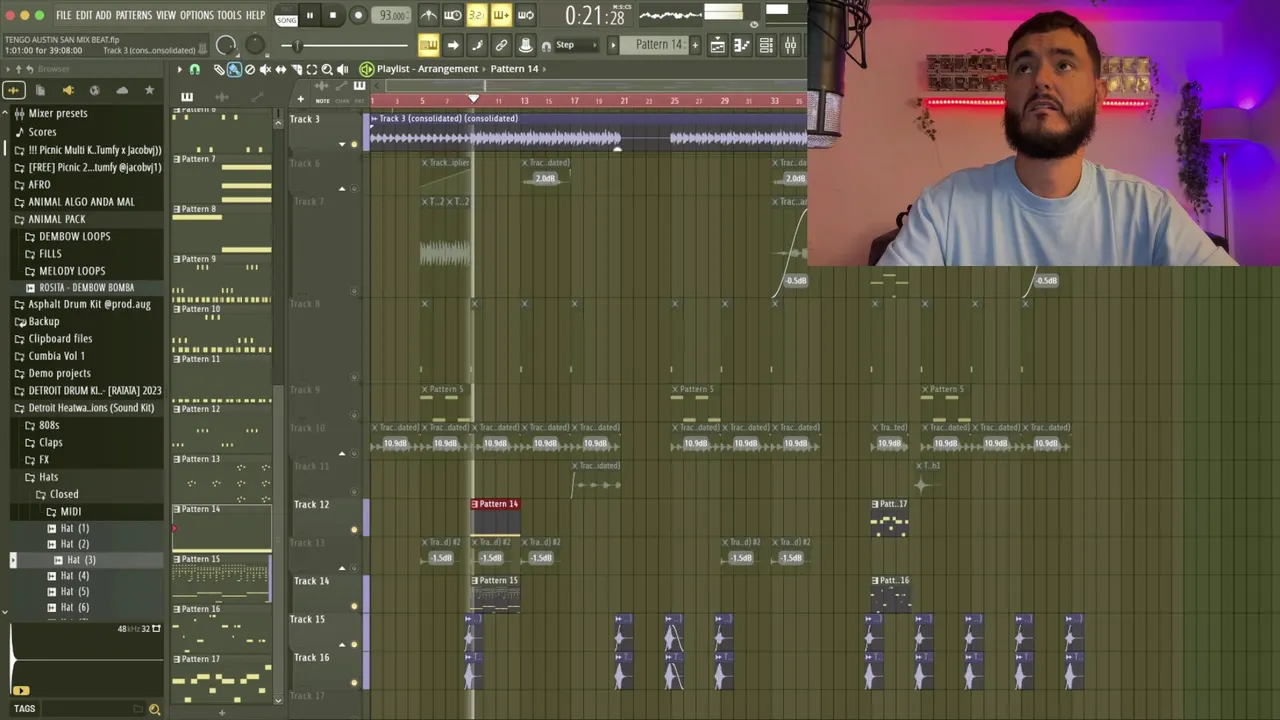Open the DEMBOW LOOPS folder
The width and height of the screenshot is (1280, 720).
point(75,236)
